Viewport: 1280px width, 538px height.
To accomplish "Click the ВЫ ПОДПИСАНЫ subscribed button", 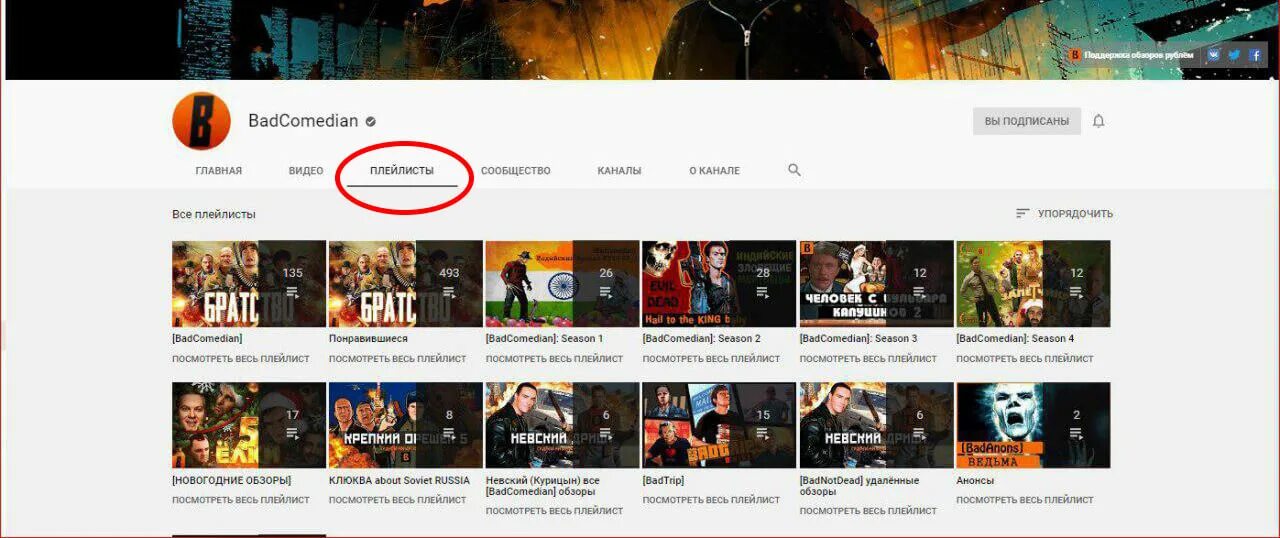I will pyautogui.click(x=1027, y=121).
